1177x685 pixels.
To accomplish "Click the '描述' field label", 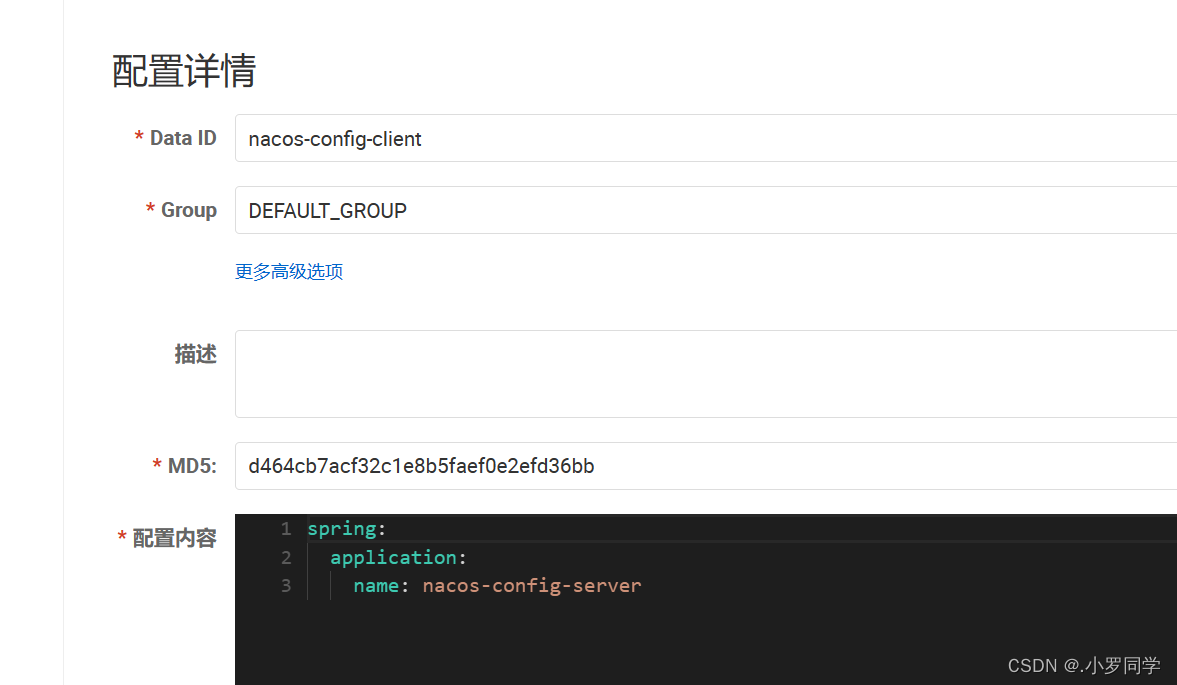I will click(x=196, y=354).
